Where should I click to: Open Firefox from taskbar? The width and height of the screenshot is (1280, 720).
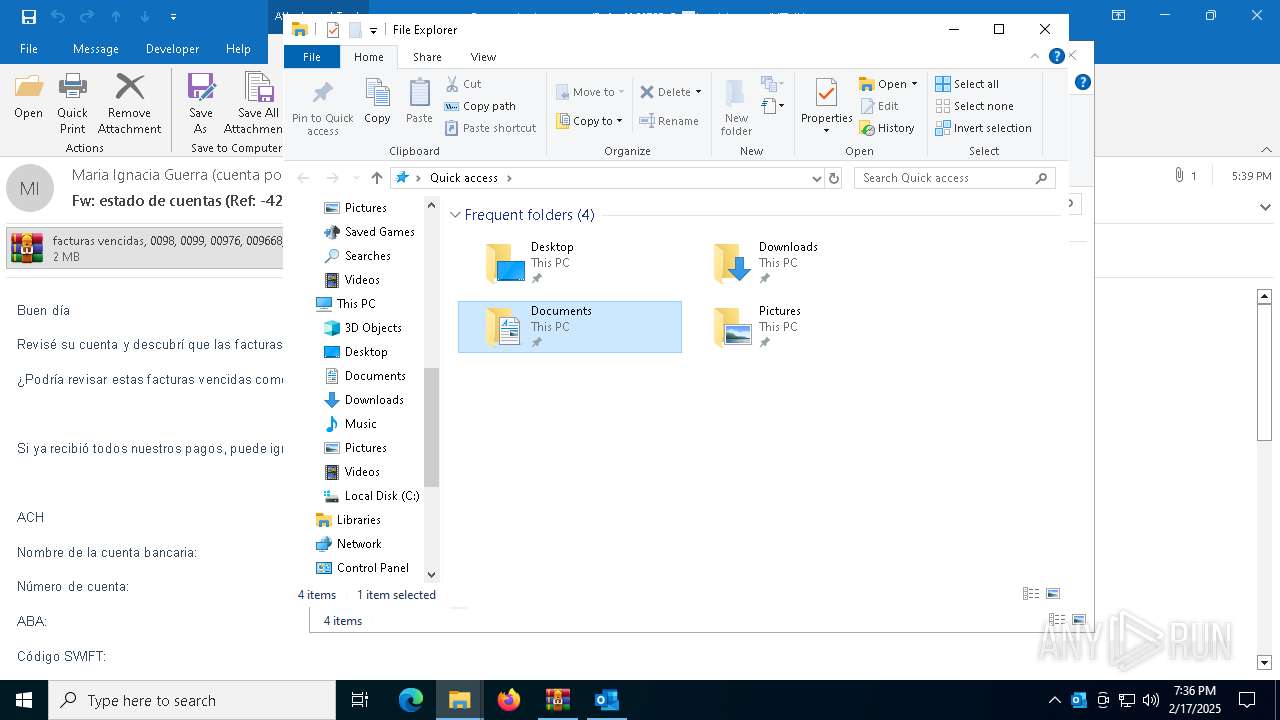[509, 700]
